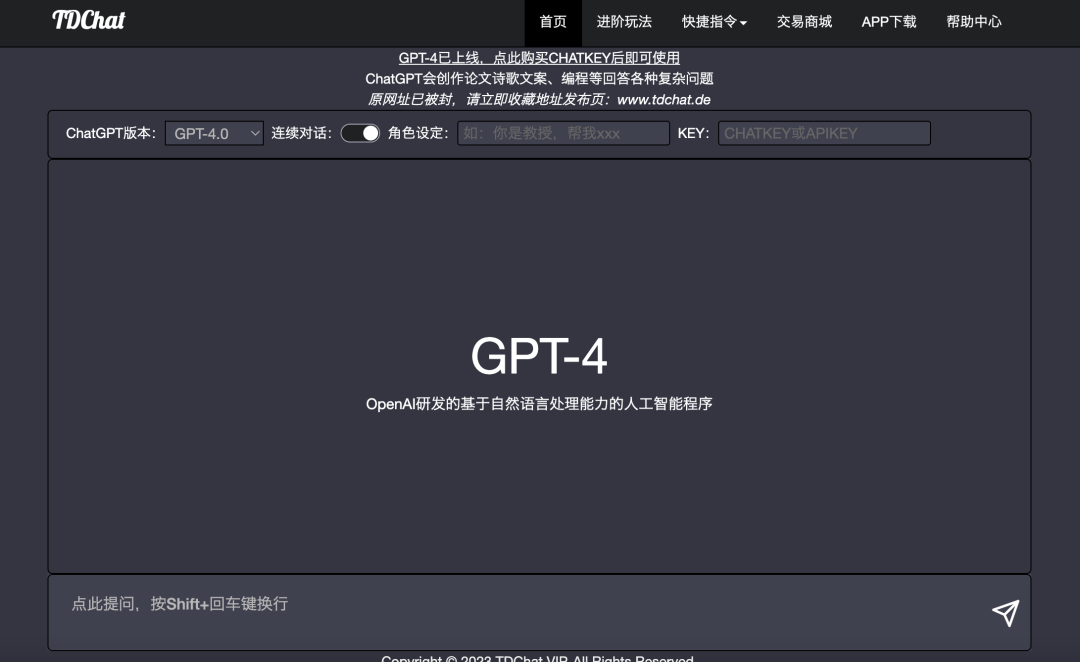Click the ChatGPT版本 label
The width and height of the screenshot is (1080, 662).
tap(111, 133)
